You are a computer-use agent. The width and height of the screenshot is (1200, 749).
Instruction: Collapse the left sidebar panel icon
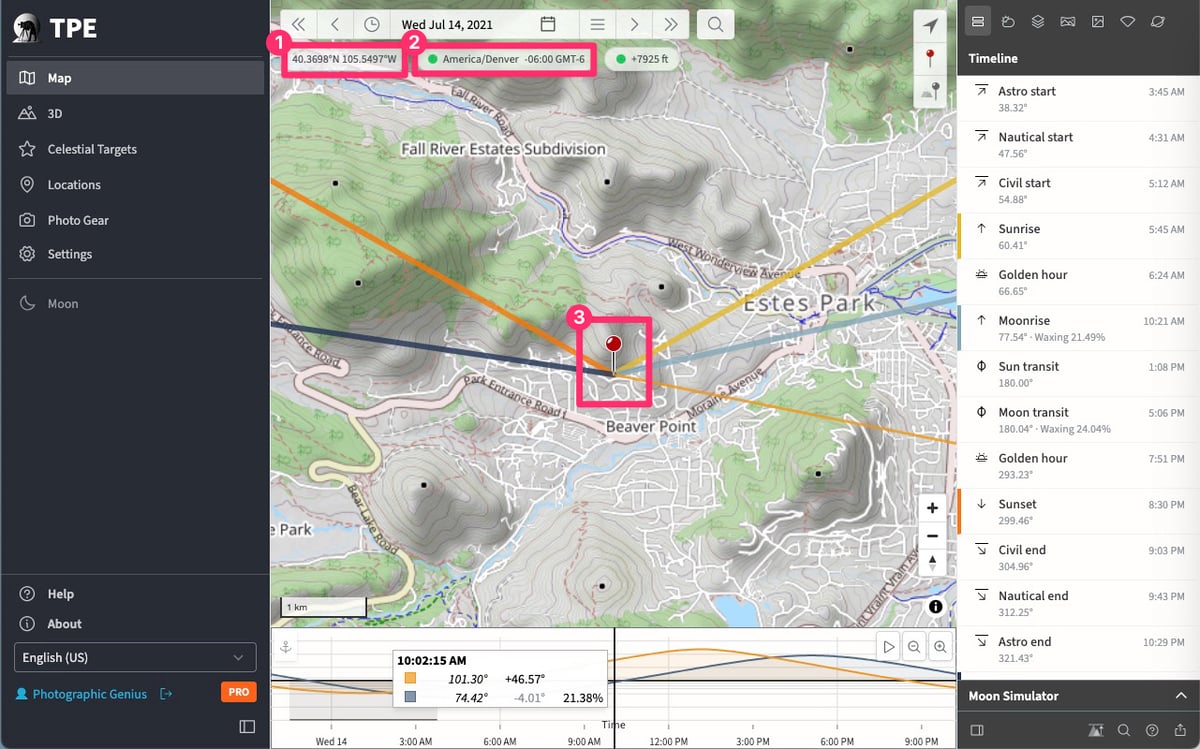(x=247, y=727)
